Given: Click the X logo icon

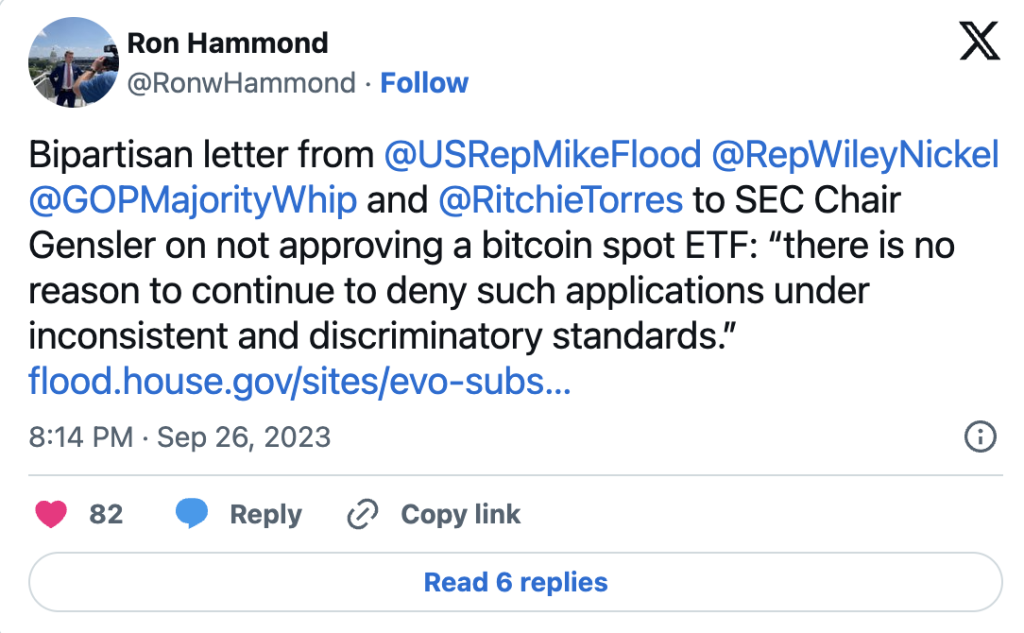Looking at the screenshot, I should (x=980, y=42).
